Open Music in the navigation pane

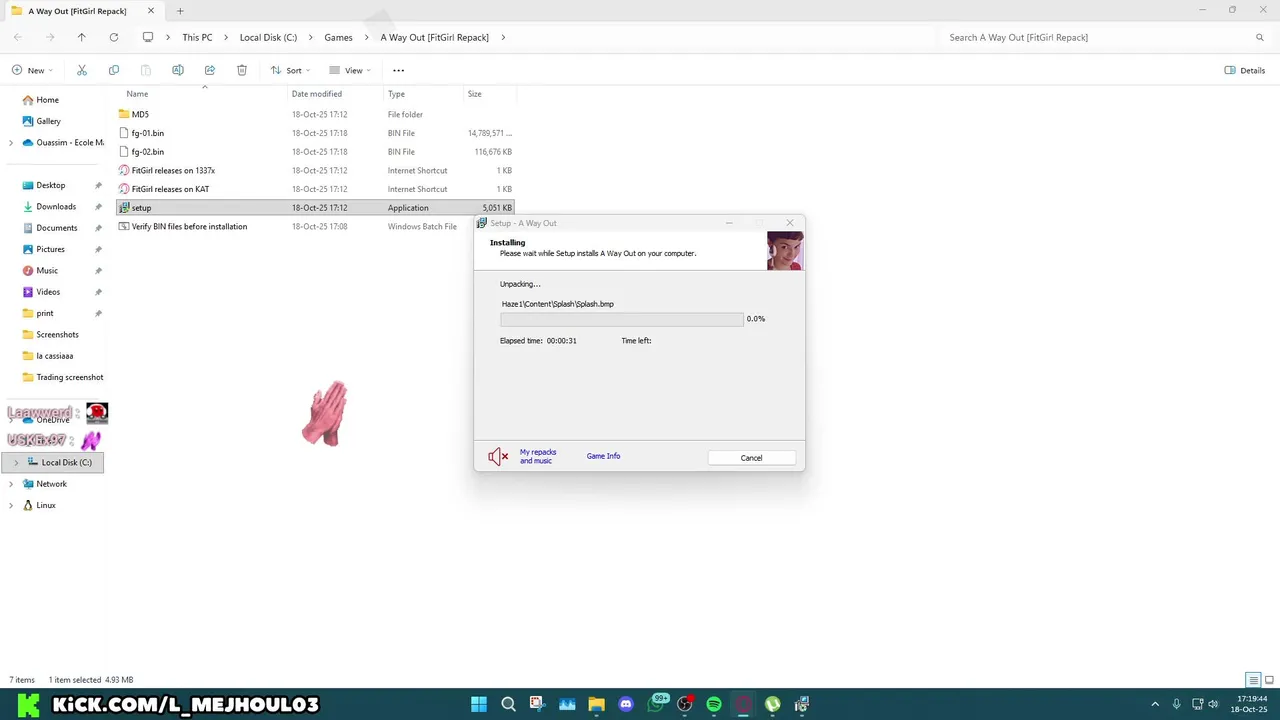[x=47, y=271]
